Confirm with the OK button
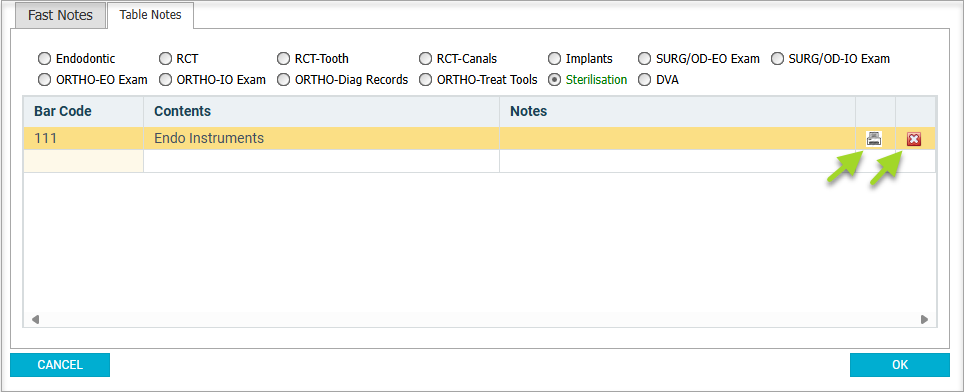 (900, 365)
